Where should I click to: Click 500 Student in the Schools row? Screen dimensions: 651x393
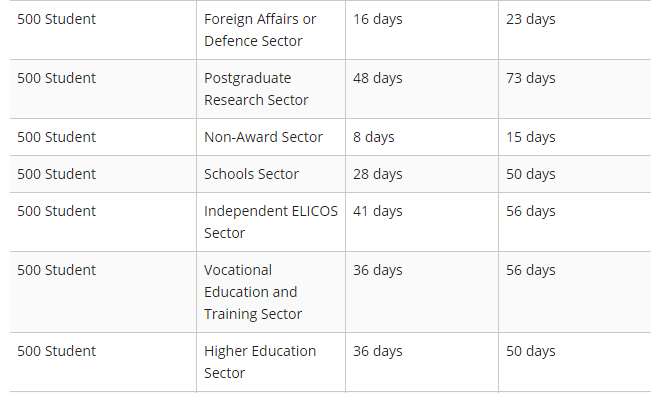56,174
